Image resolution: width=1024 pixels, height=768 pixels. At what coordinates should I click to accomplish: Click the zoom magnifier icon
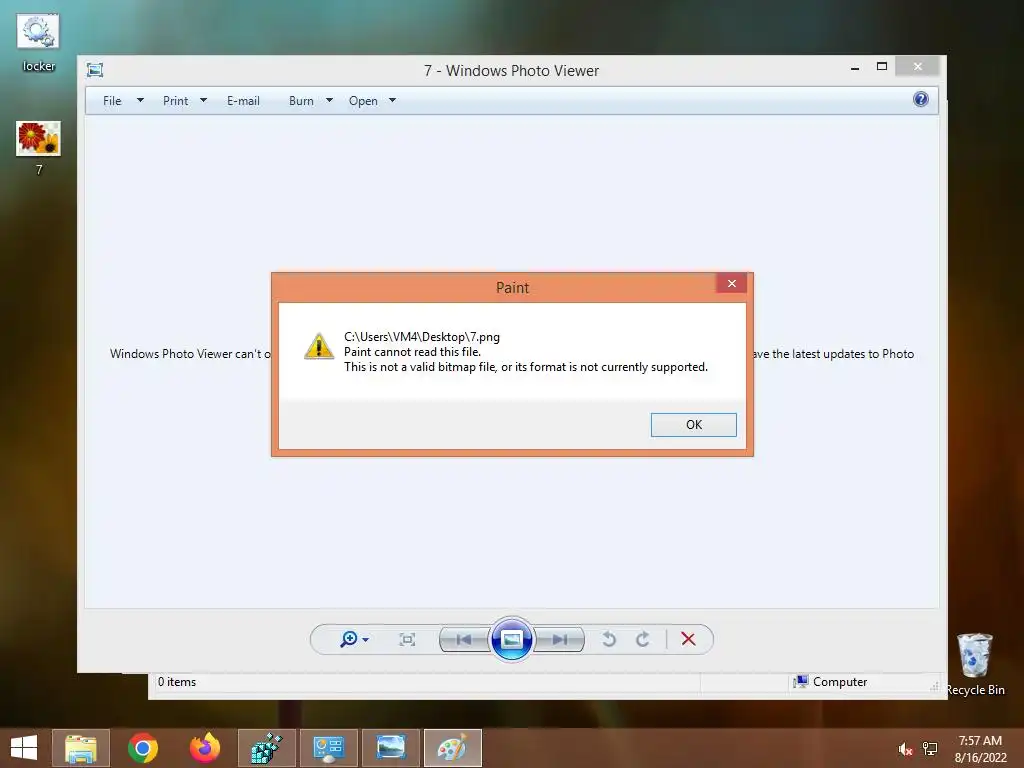pyautogui.click(x=349, y=639)
